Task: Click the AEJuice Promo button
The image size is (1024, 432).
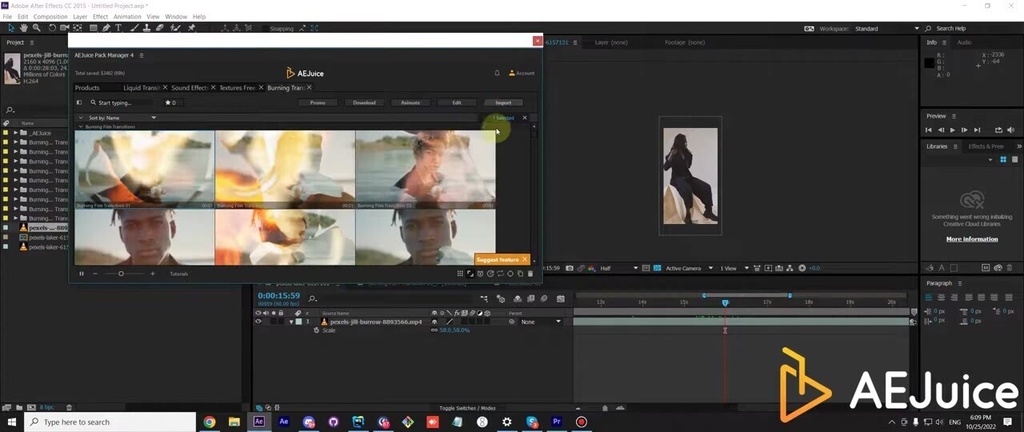Action: pyautogui.click(x=318, y=102)
